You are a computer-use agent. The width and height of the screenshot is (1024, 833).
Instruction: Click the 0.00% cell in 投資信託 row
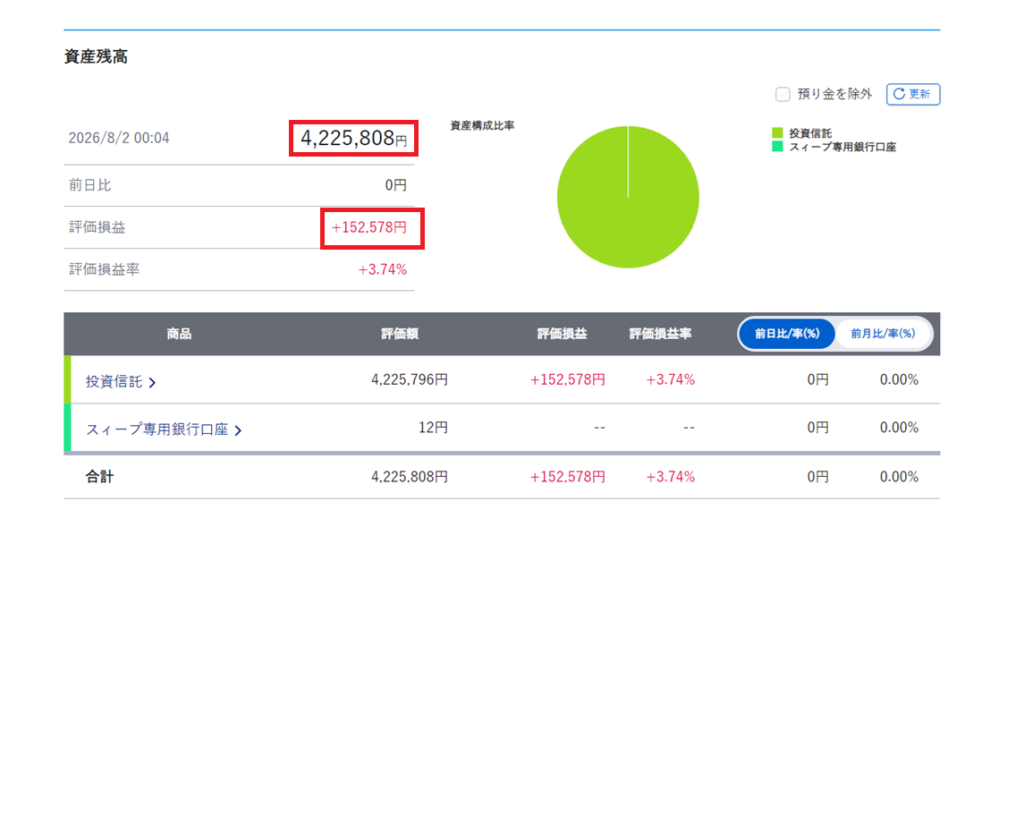(x=899, y=380)
